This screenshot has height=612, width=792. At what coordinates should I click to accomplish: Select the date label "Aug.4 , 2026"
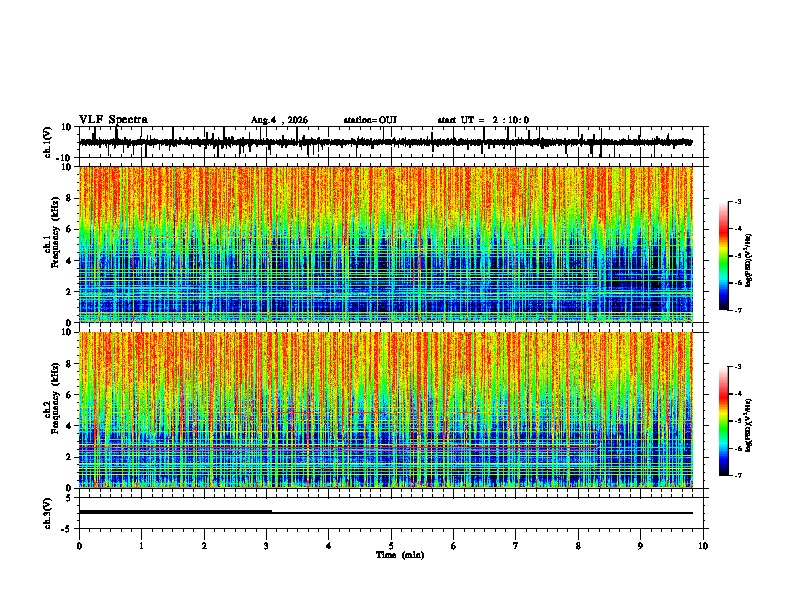(279, 120)
